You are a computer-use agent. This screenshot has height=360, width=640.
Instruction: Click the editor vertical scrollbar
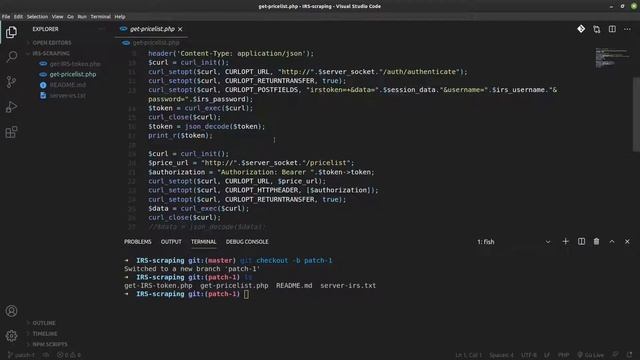636,114
